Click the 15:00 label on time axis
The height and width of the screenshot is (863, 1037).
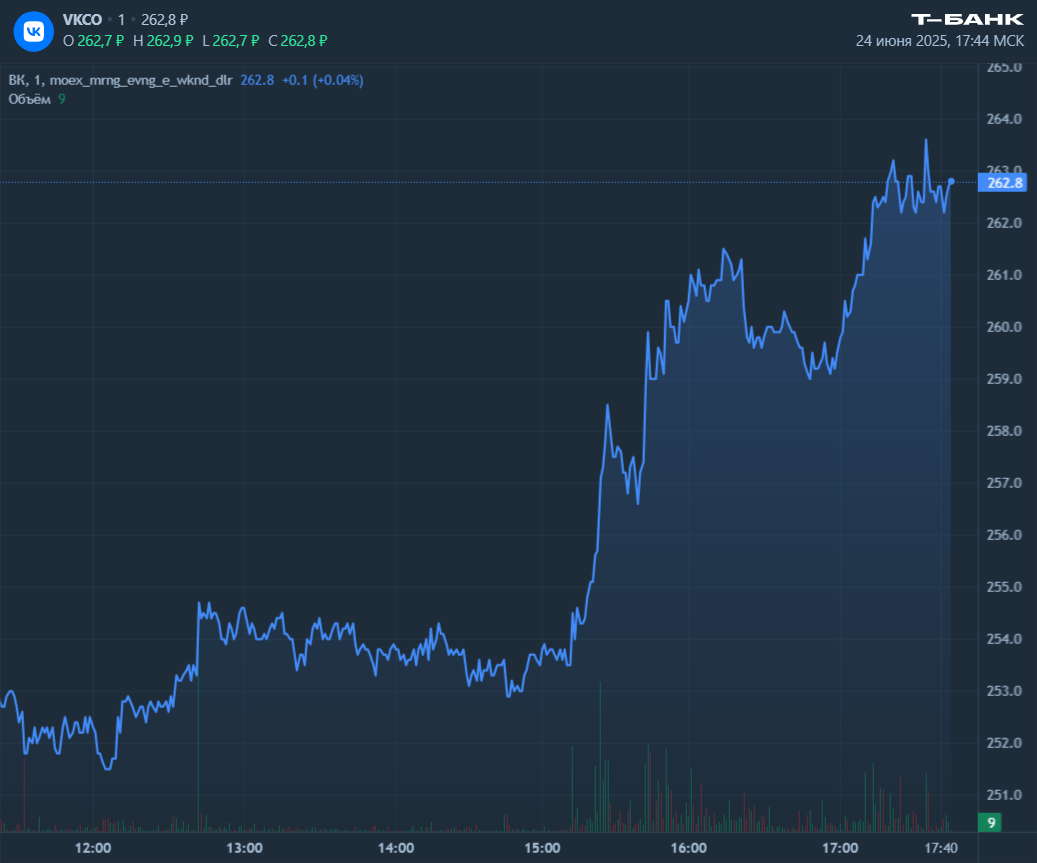point(541,848)
